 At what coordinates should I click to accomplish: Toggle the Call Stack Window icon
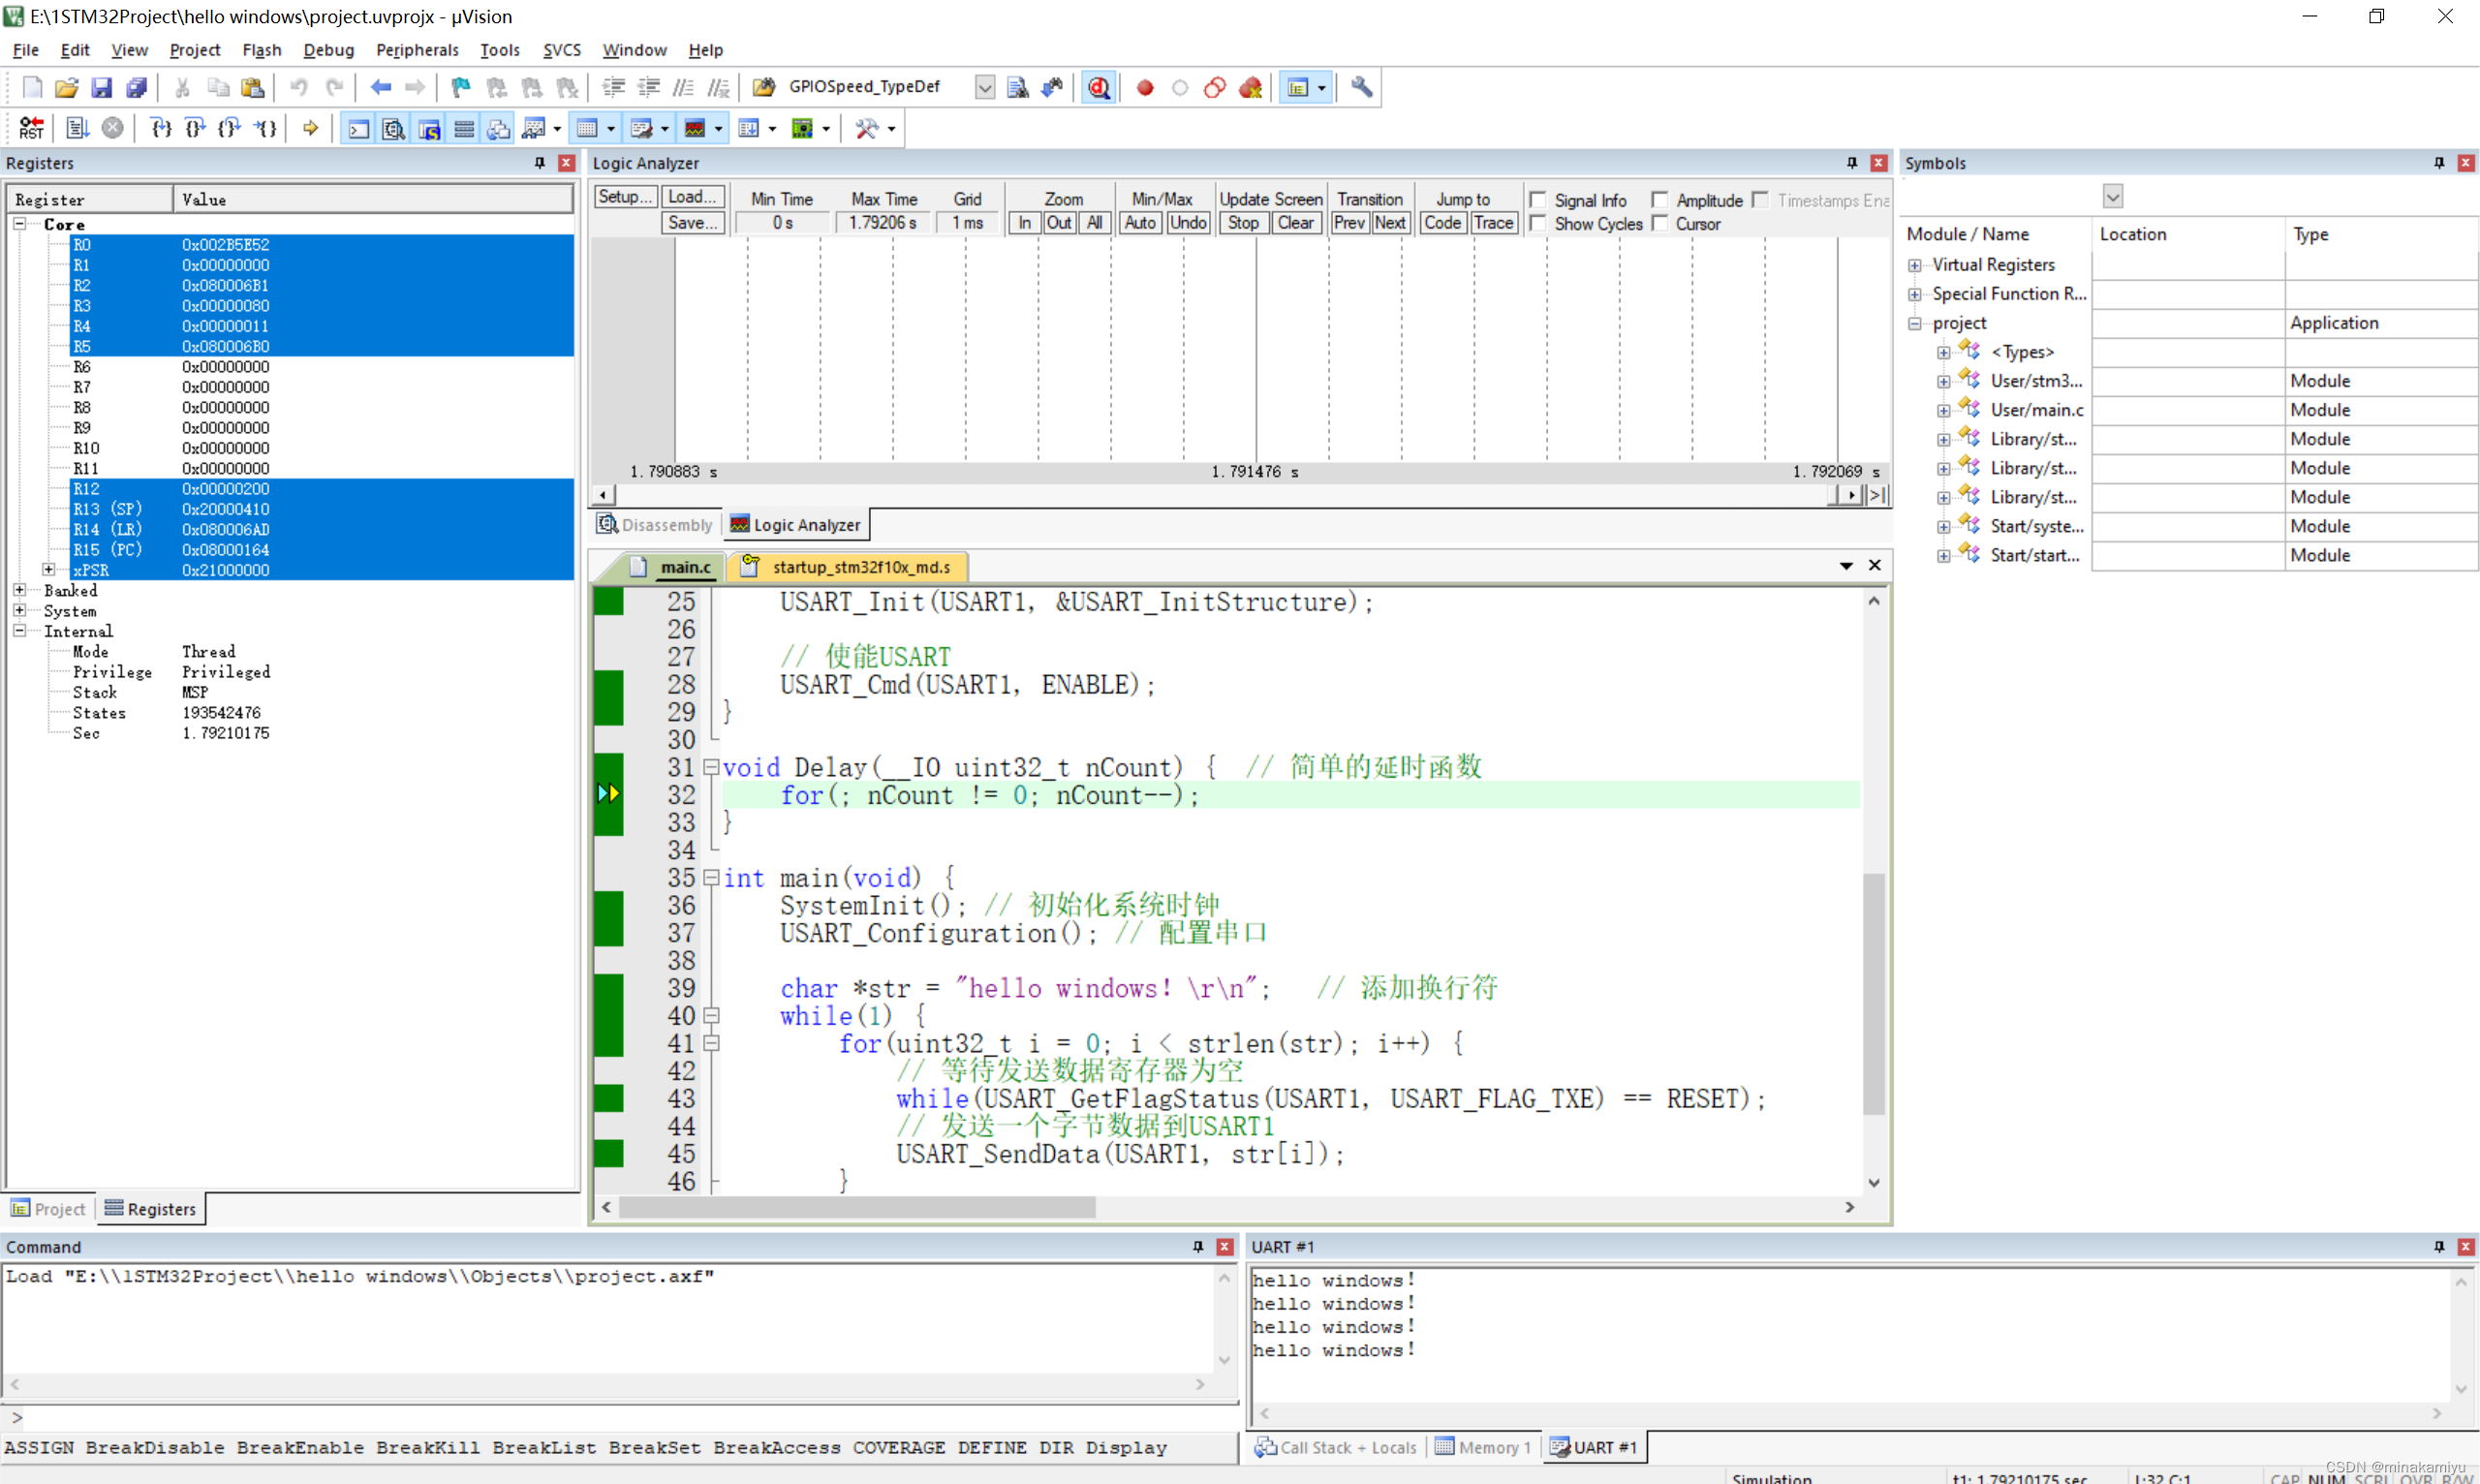[498, 128]
